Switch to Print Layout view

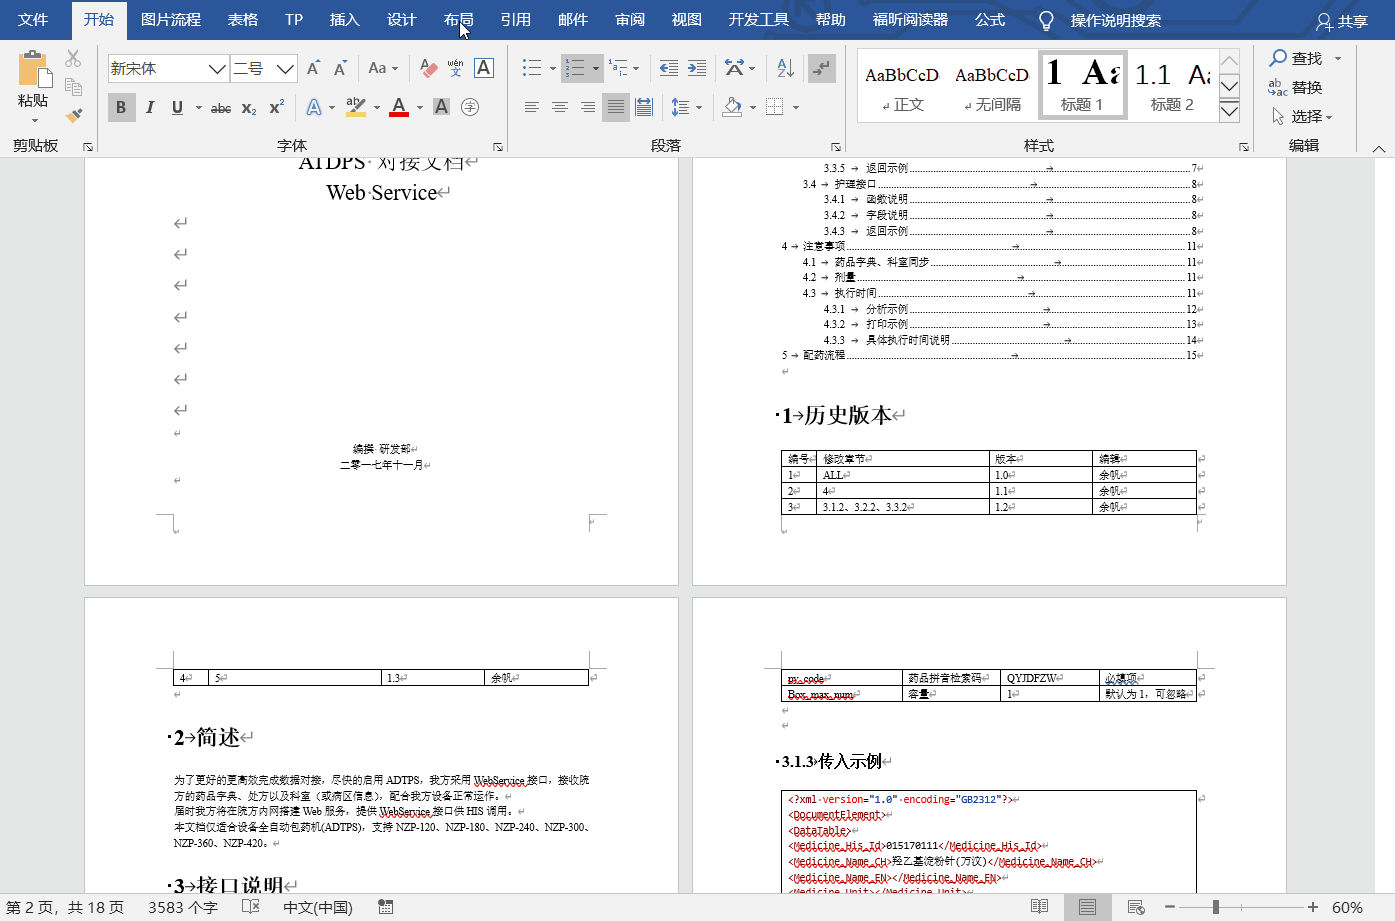[x=1088, y=907]
